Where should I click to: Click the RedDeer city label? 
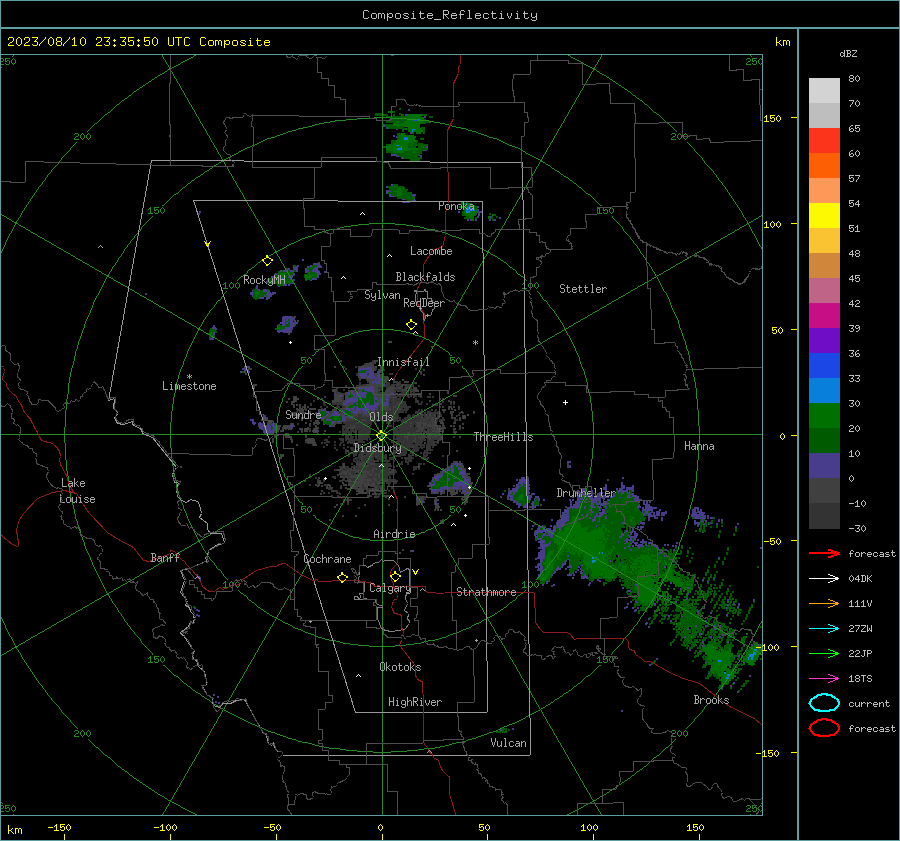click(424, 303)
